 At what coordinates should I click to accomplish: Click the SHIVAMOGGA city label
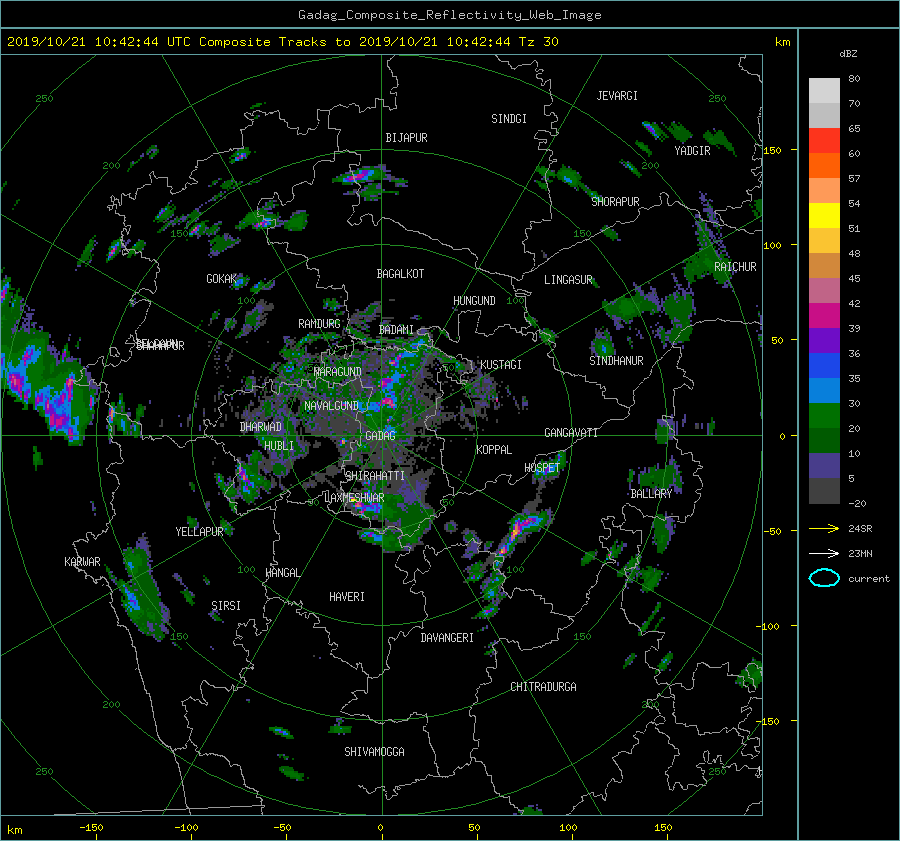point(374,751)
